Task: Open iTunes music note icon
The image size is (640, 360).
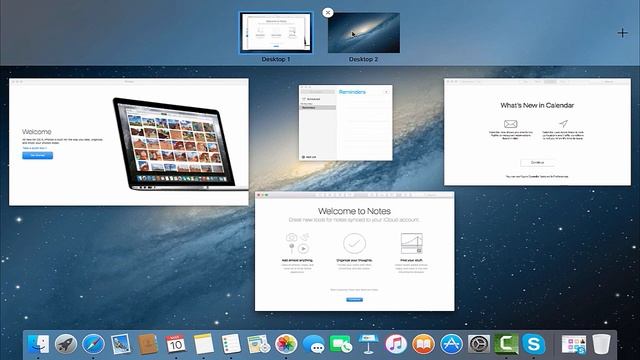Action: tap(396, 344)
